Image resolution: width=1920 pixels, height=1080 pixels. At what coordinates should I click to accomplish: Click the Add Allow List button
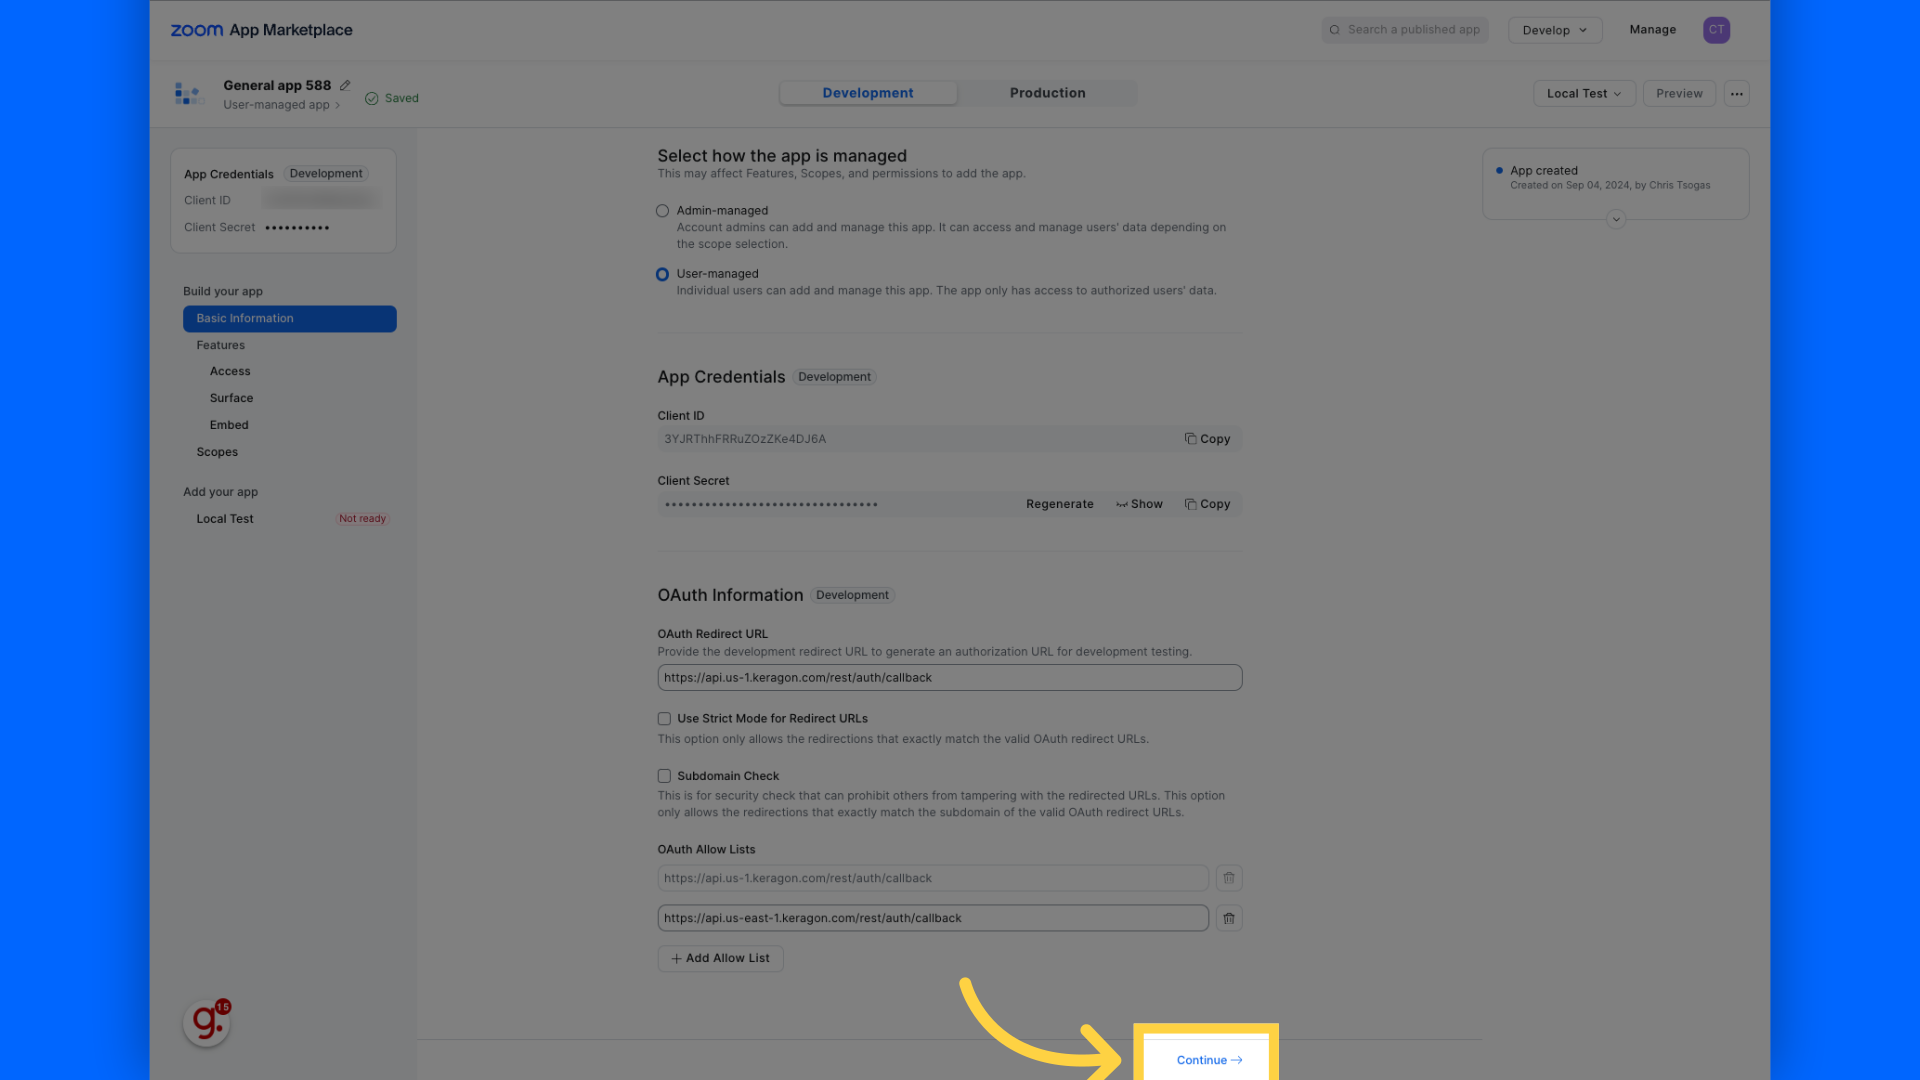coord(721,958)
